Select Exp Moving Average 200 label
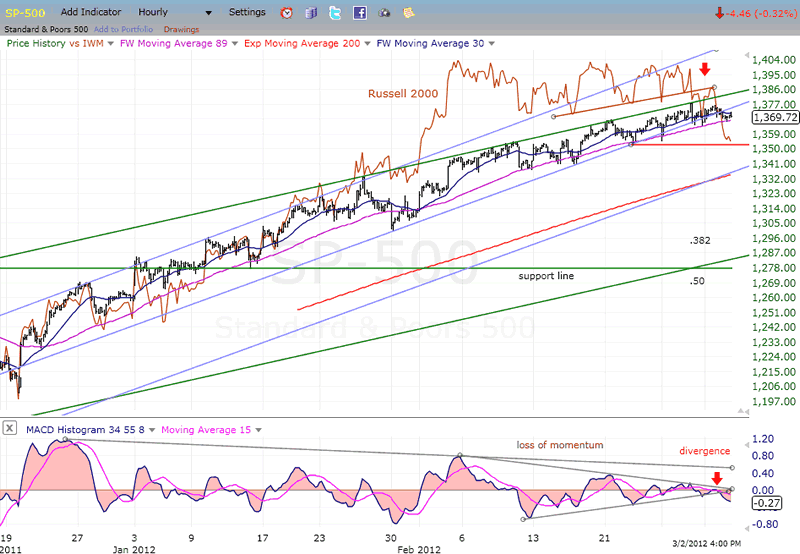The image size is (800, 554). [x=302, y=43]
